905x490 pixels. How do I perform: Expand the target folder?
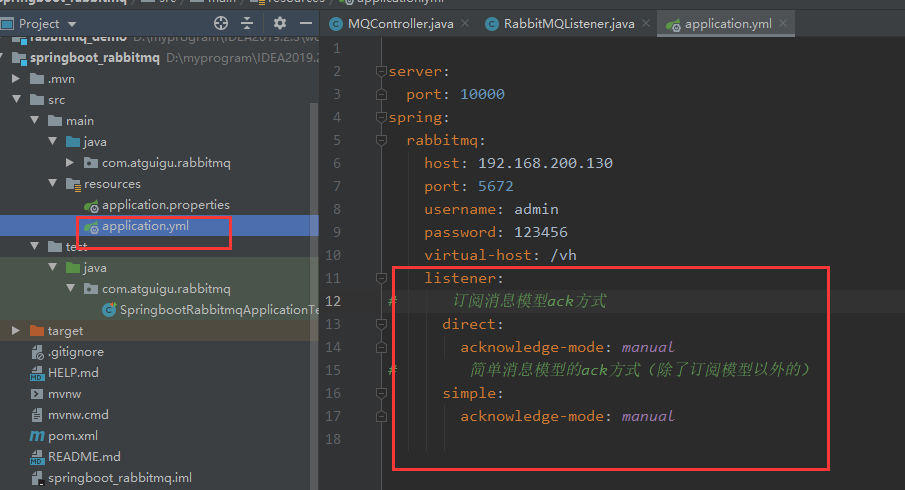point(16,330)
